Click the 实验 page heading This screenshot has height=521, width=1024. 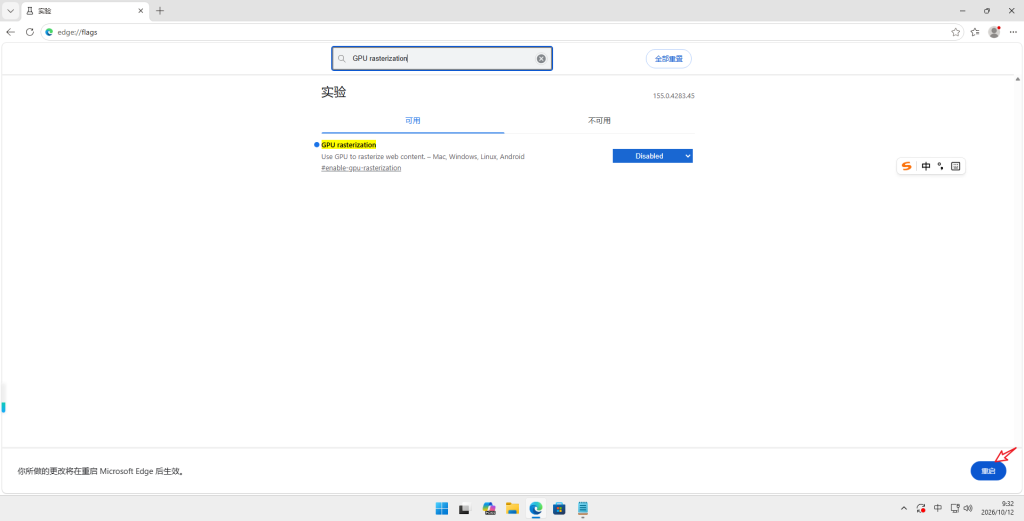click(x=334, y=92)
